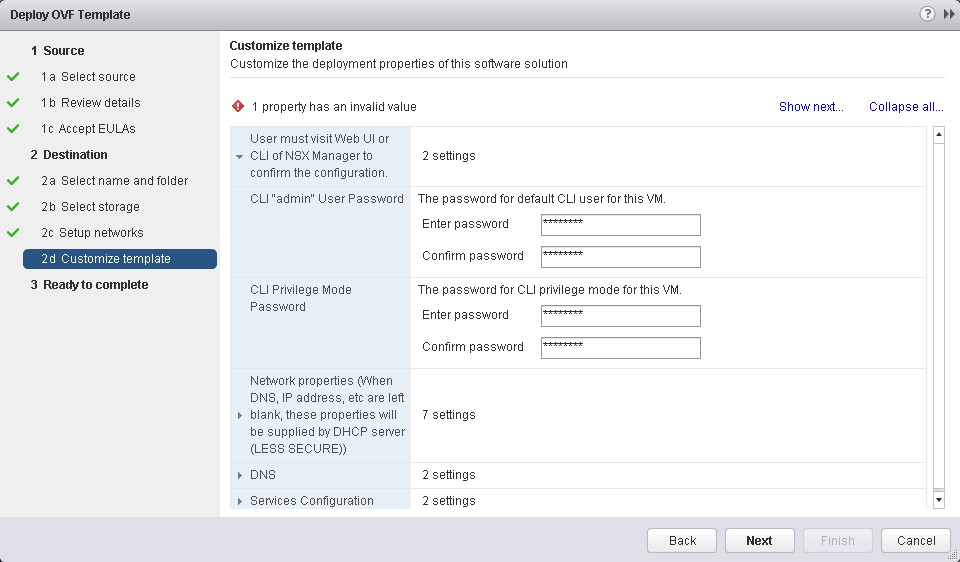
Task: Expand the DNS settings group
Action: [239, 475]
